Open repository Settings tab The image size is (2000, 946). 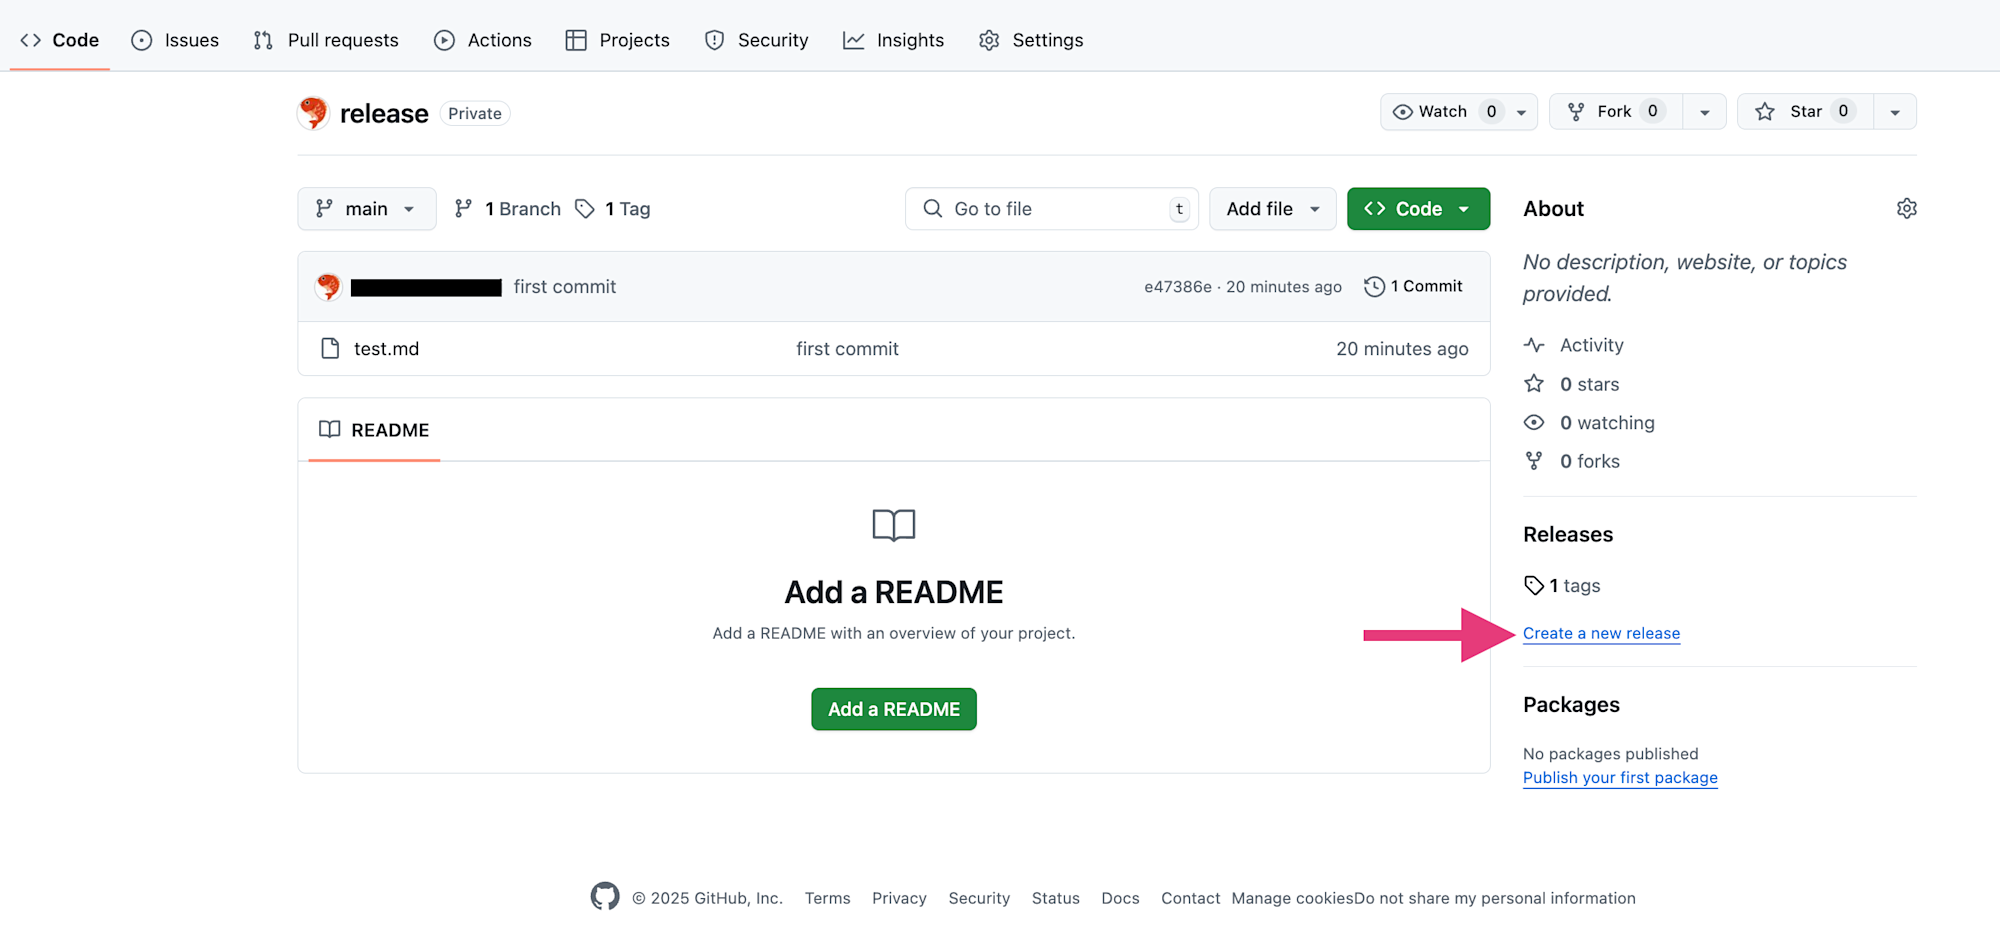(x=1032, y=40)
